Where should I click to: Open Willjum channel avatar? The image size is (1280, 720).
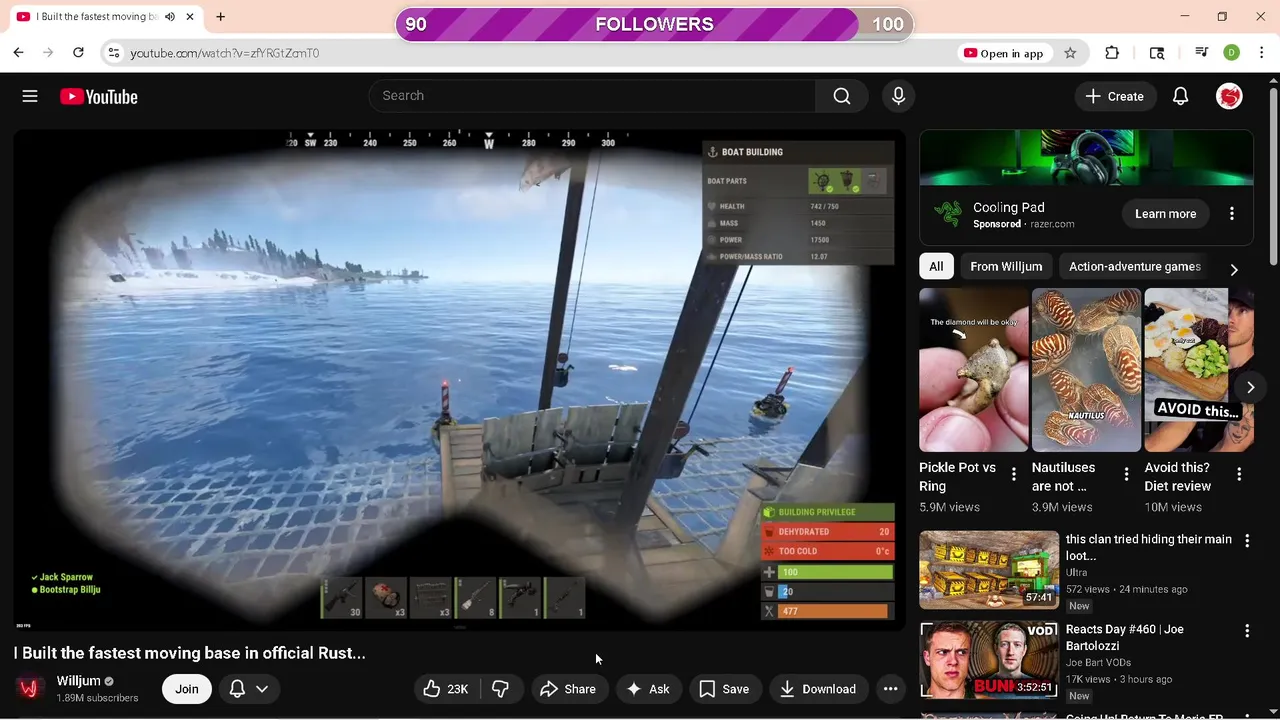tap(29, 688)
